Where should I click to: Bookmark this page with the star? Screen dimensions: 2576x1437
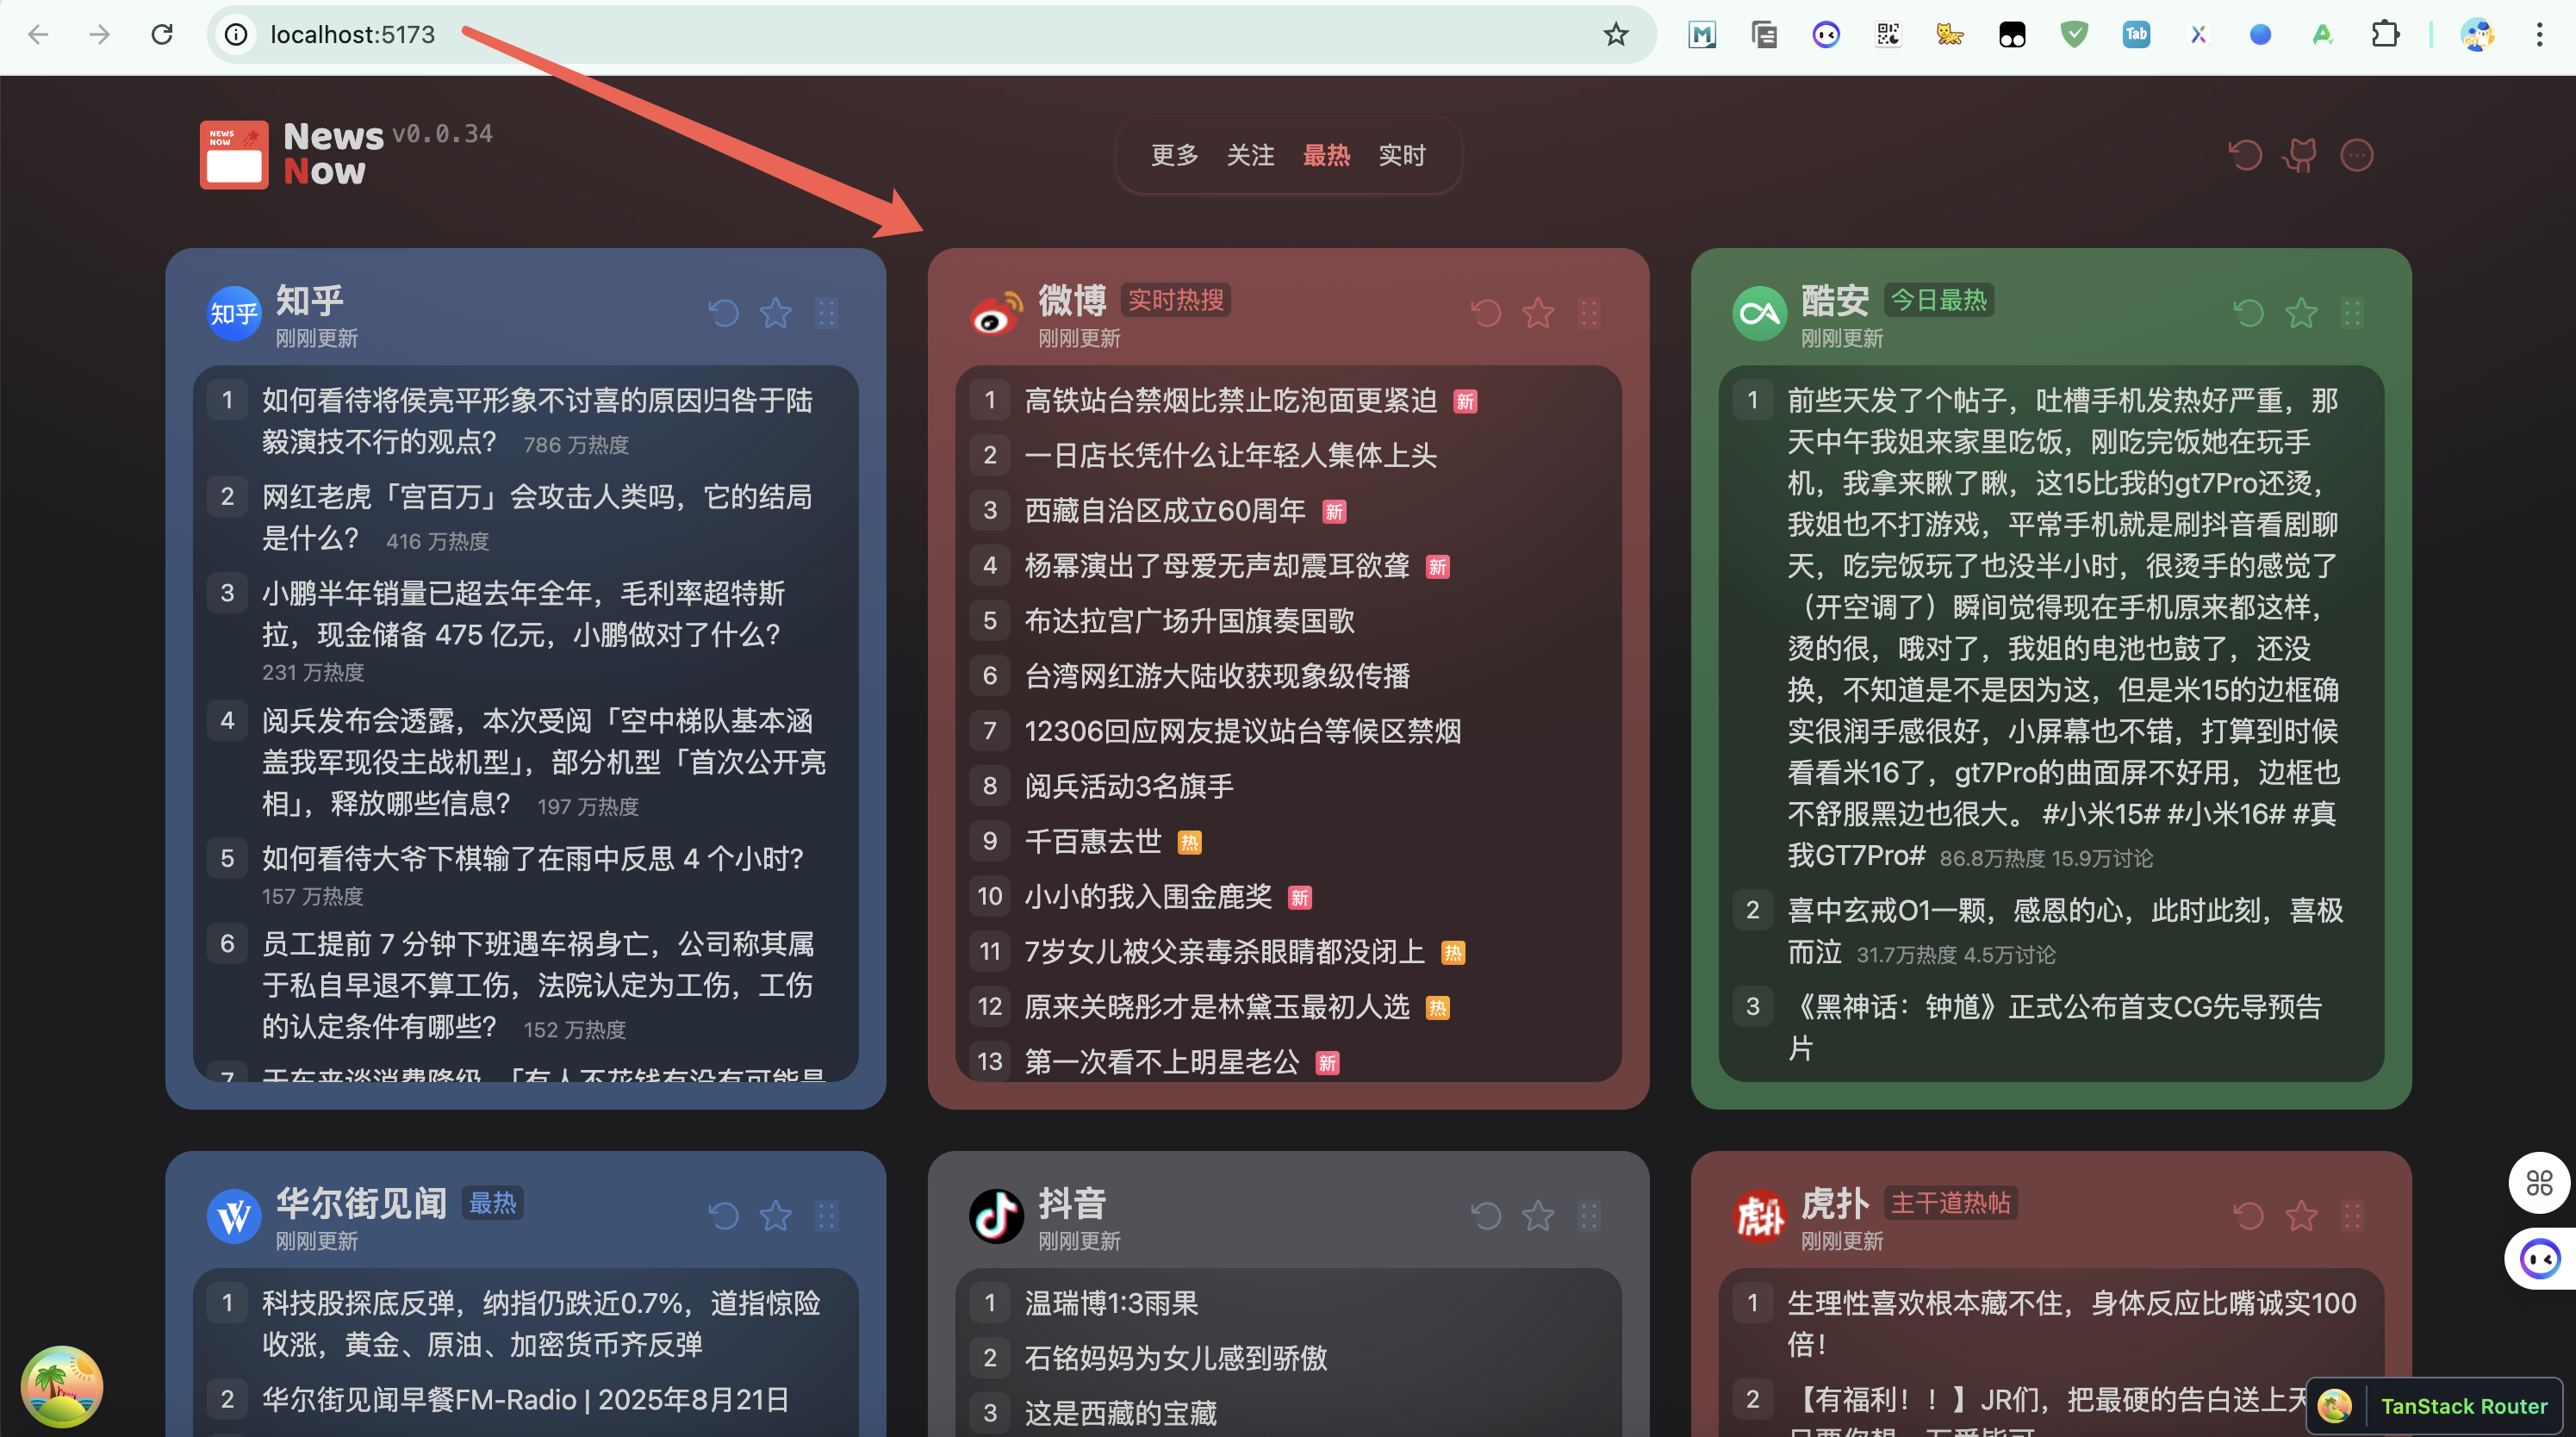point(1616,35)
